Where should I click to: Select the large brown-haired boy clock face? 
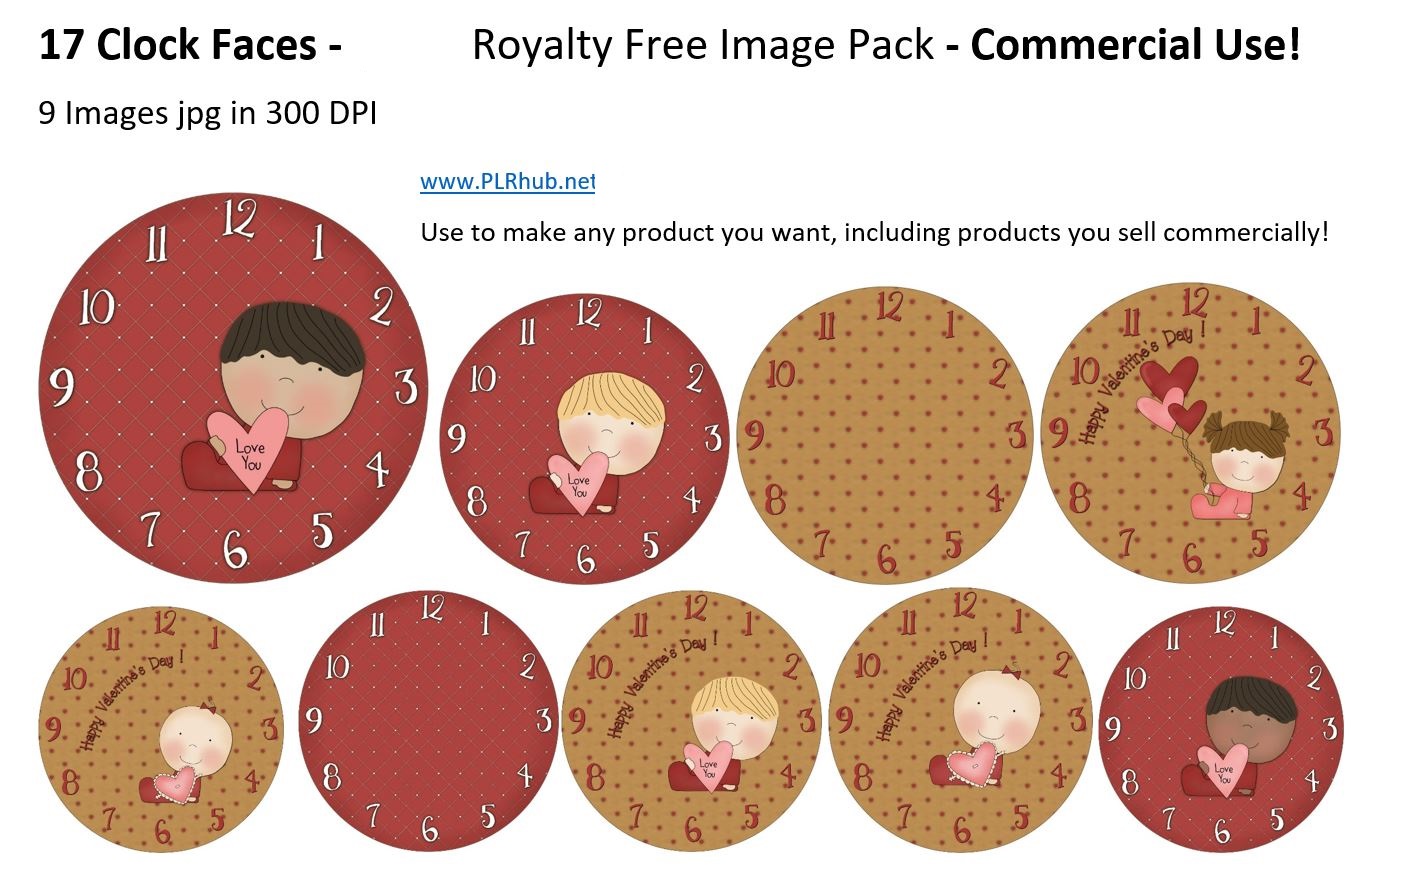click(x=234, y=387)
